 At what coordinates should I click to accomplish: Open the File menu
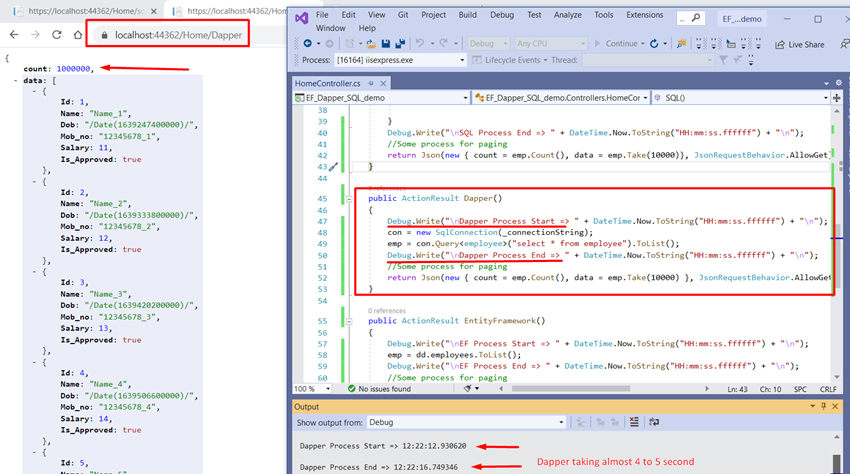(x=322, y=15)
